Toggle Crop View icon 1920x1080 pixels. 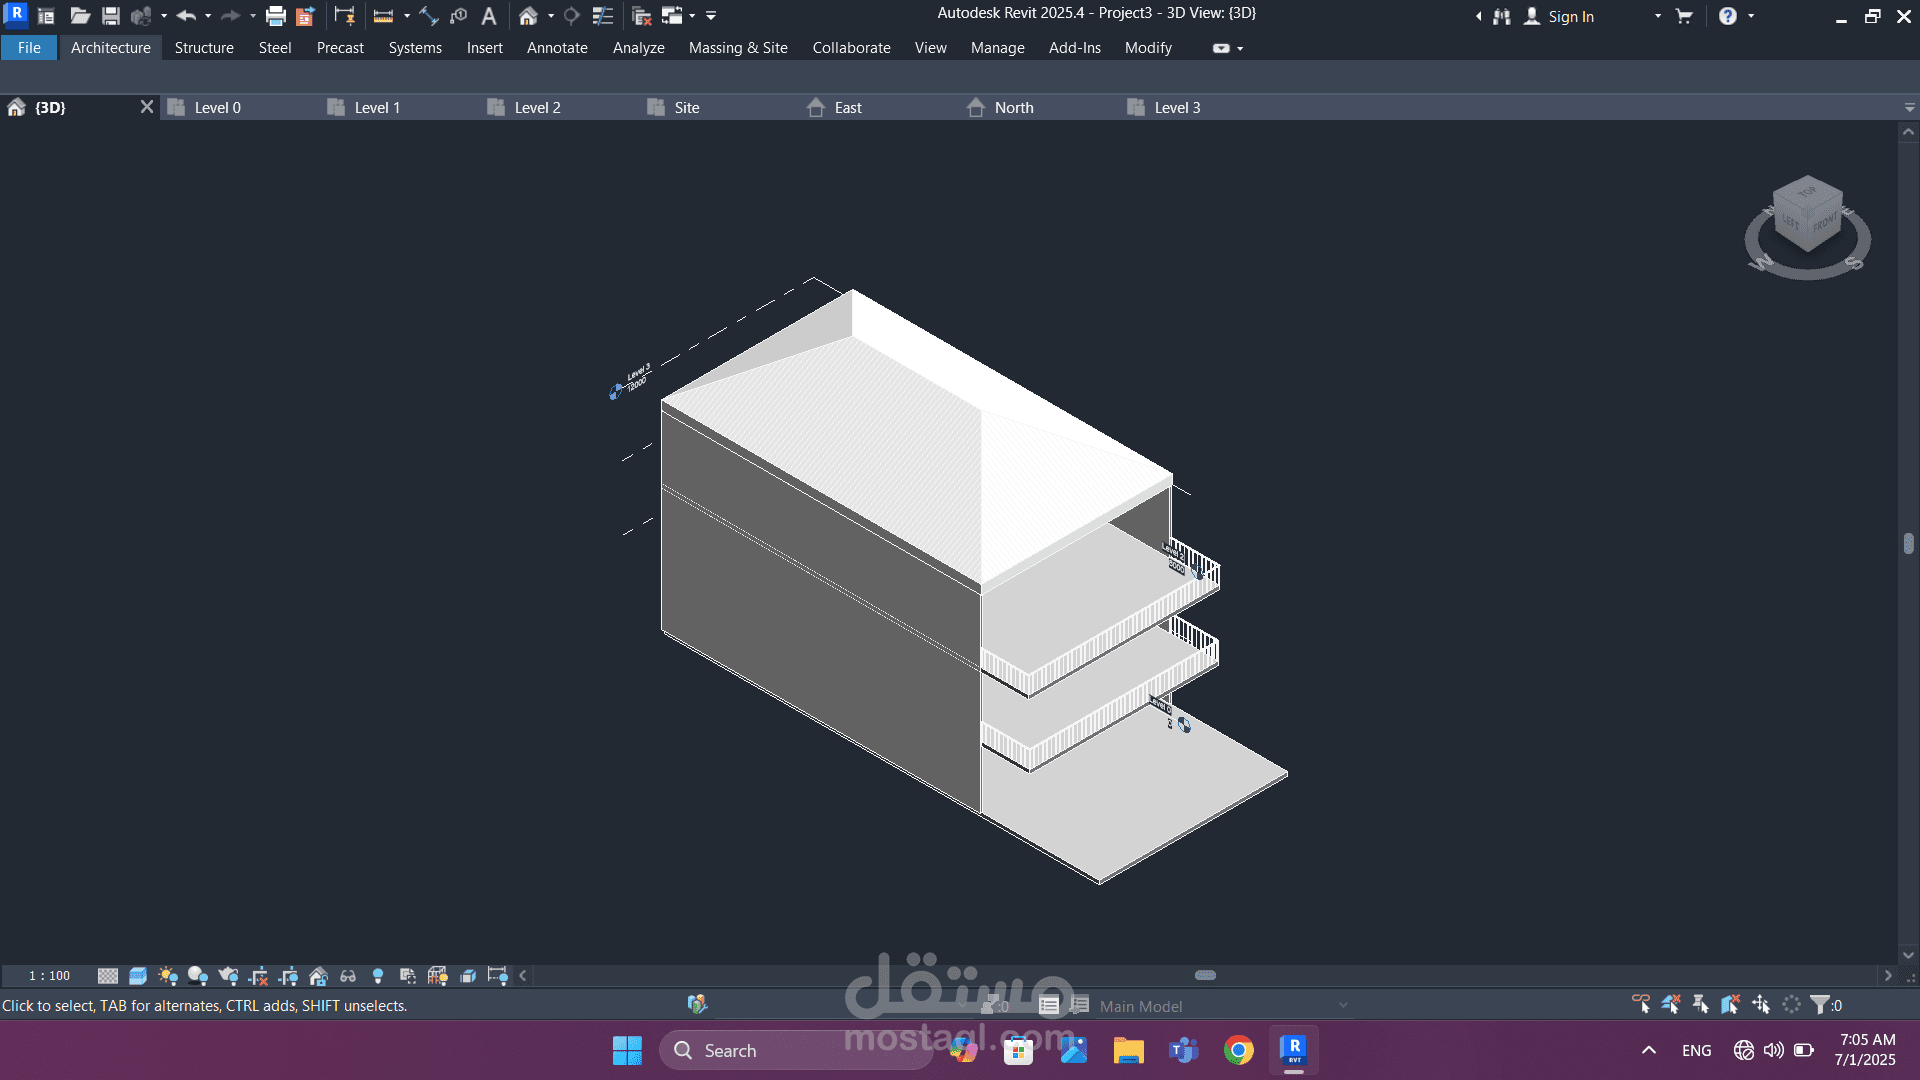[x=258, y=976]
